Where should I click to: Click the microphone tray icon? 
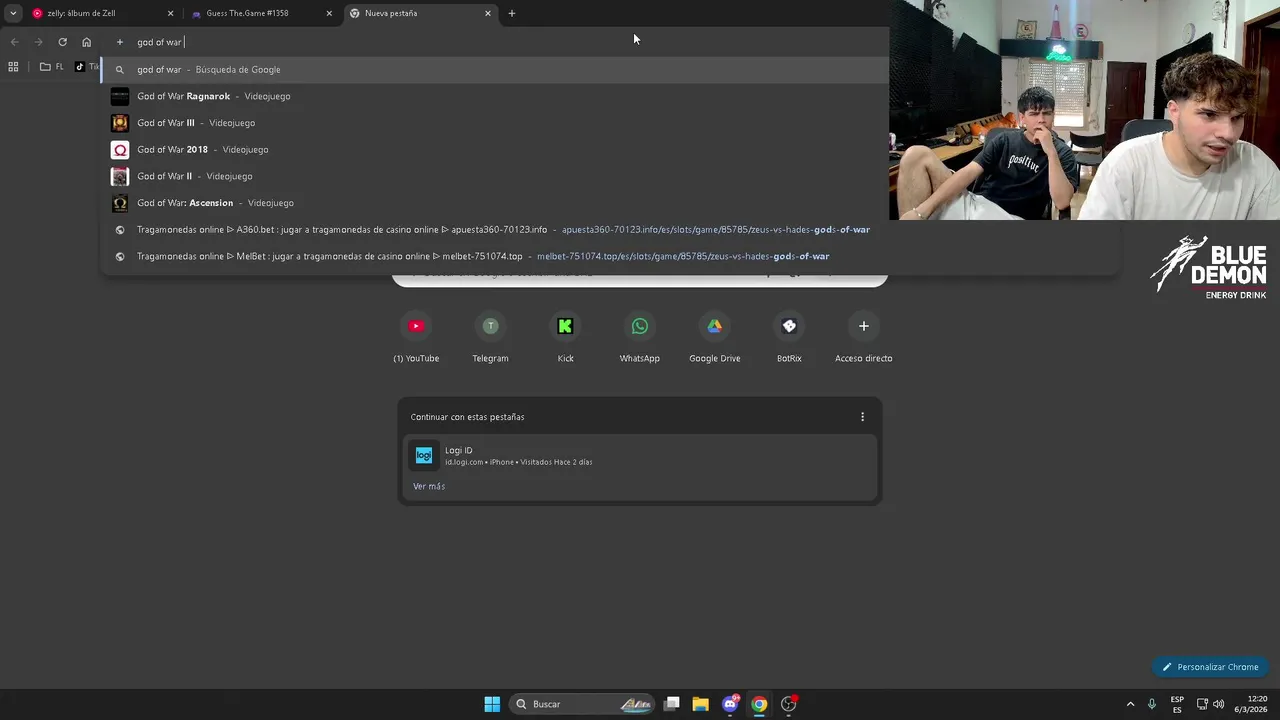tap(1152, 704)
